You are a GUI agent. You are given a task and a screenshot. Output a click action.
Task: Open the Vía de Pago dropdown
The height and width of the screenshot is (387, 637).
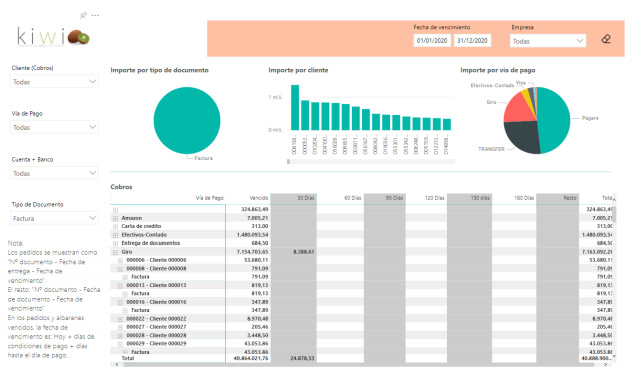tap(54, 127)
